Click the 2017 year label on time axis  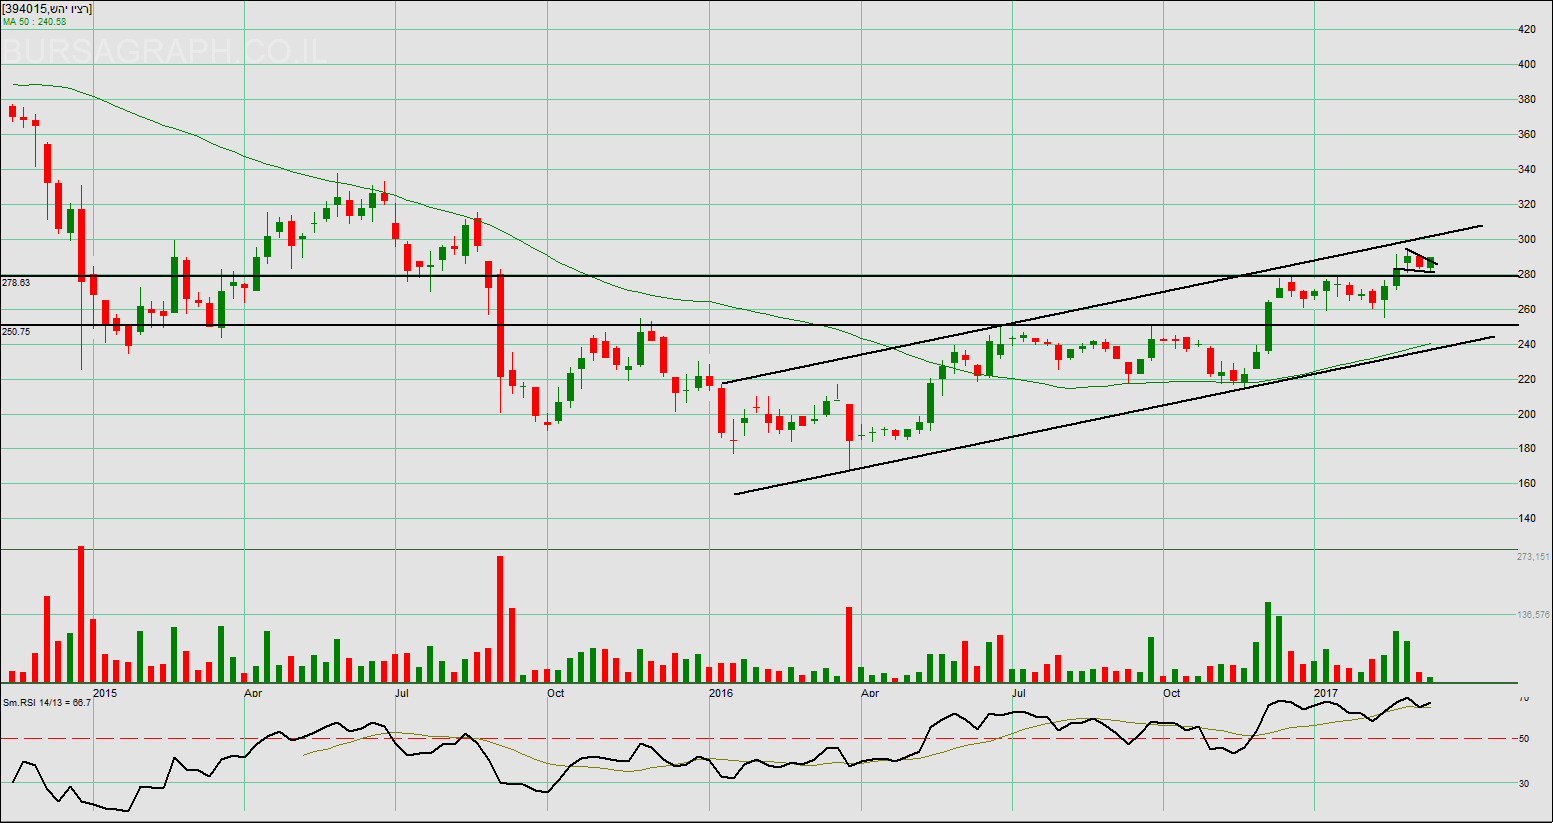click(x=1326, y=693)
